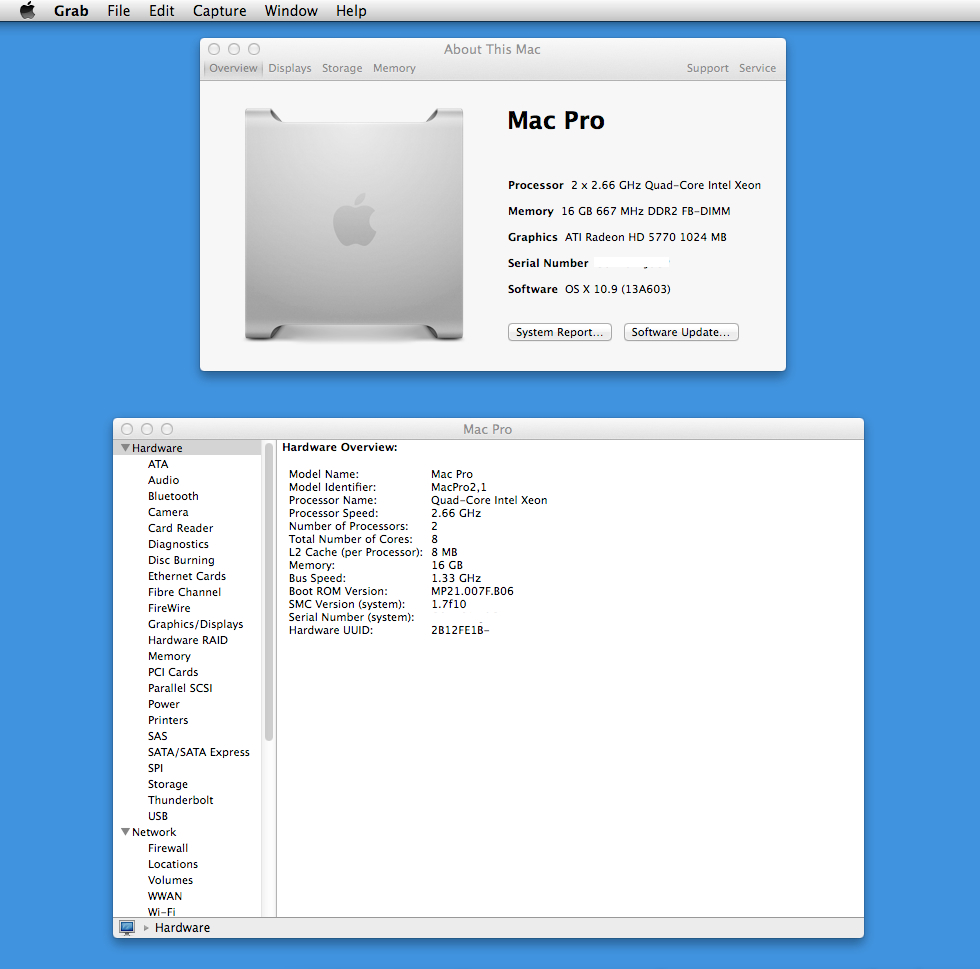Select Parallel SCSI in the sidebar
Screen dimensions: 980x969
click(x=180, y=688)
